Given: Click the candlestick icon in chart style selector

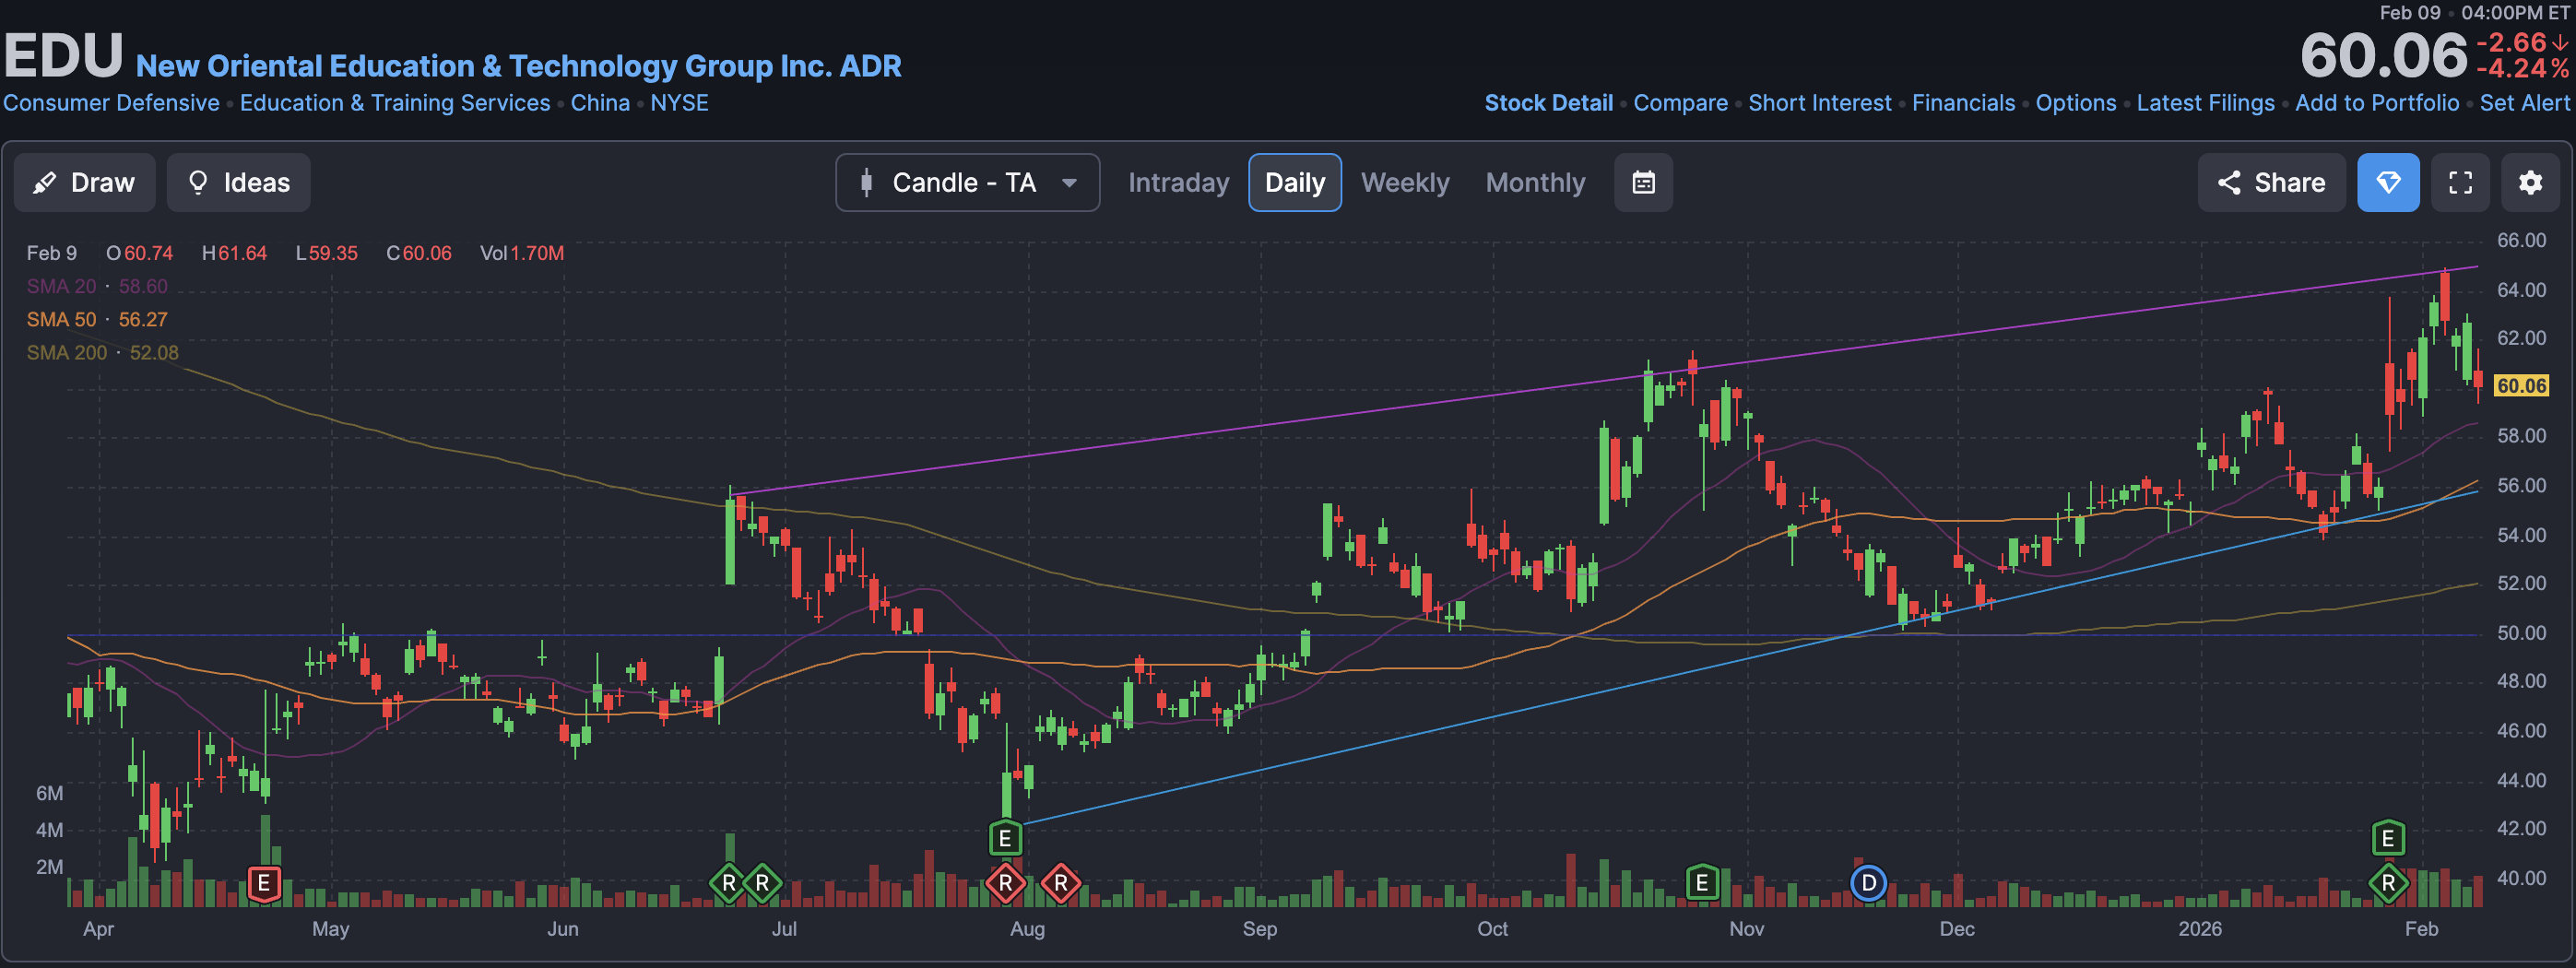Looking at the screenshot, I should (x=866, y=182).
